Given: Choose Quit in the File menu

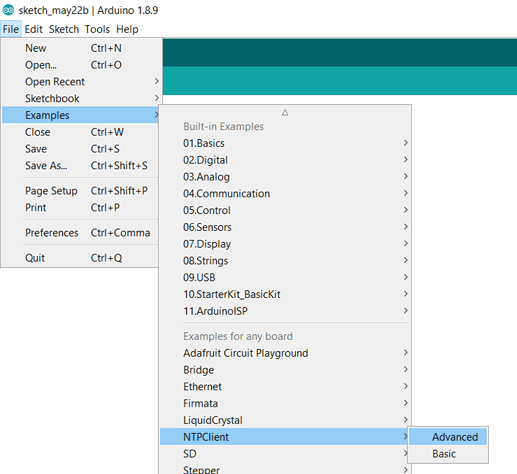Looking at the screenshot, I should point(81,258).
